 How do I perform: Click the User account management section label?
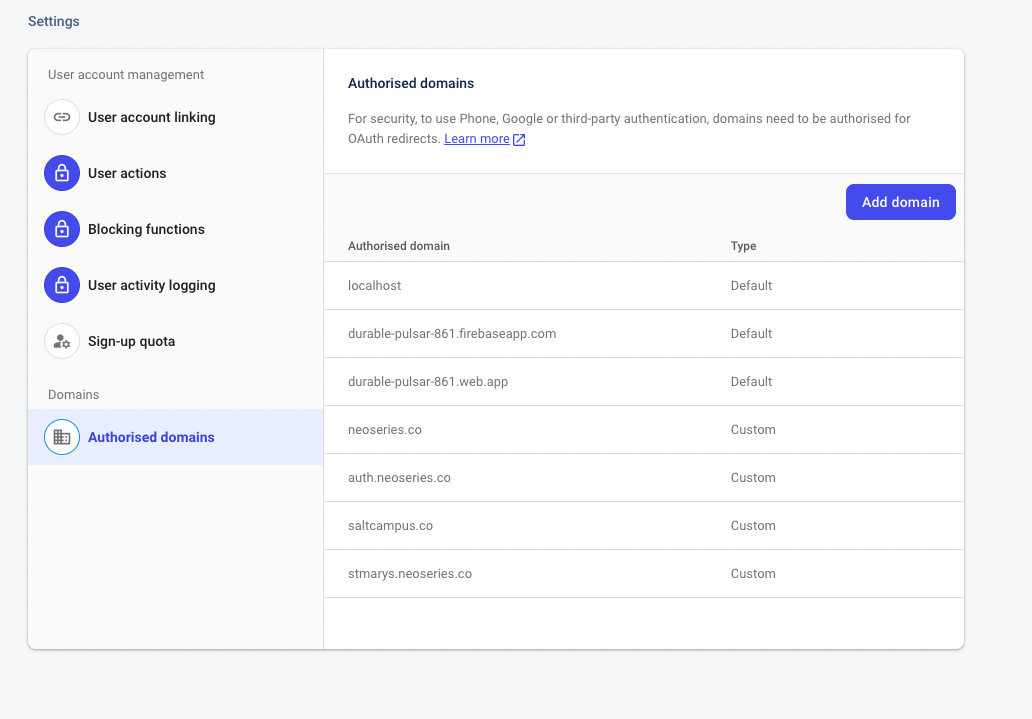(126, 75)
